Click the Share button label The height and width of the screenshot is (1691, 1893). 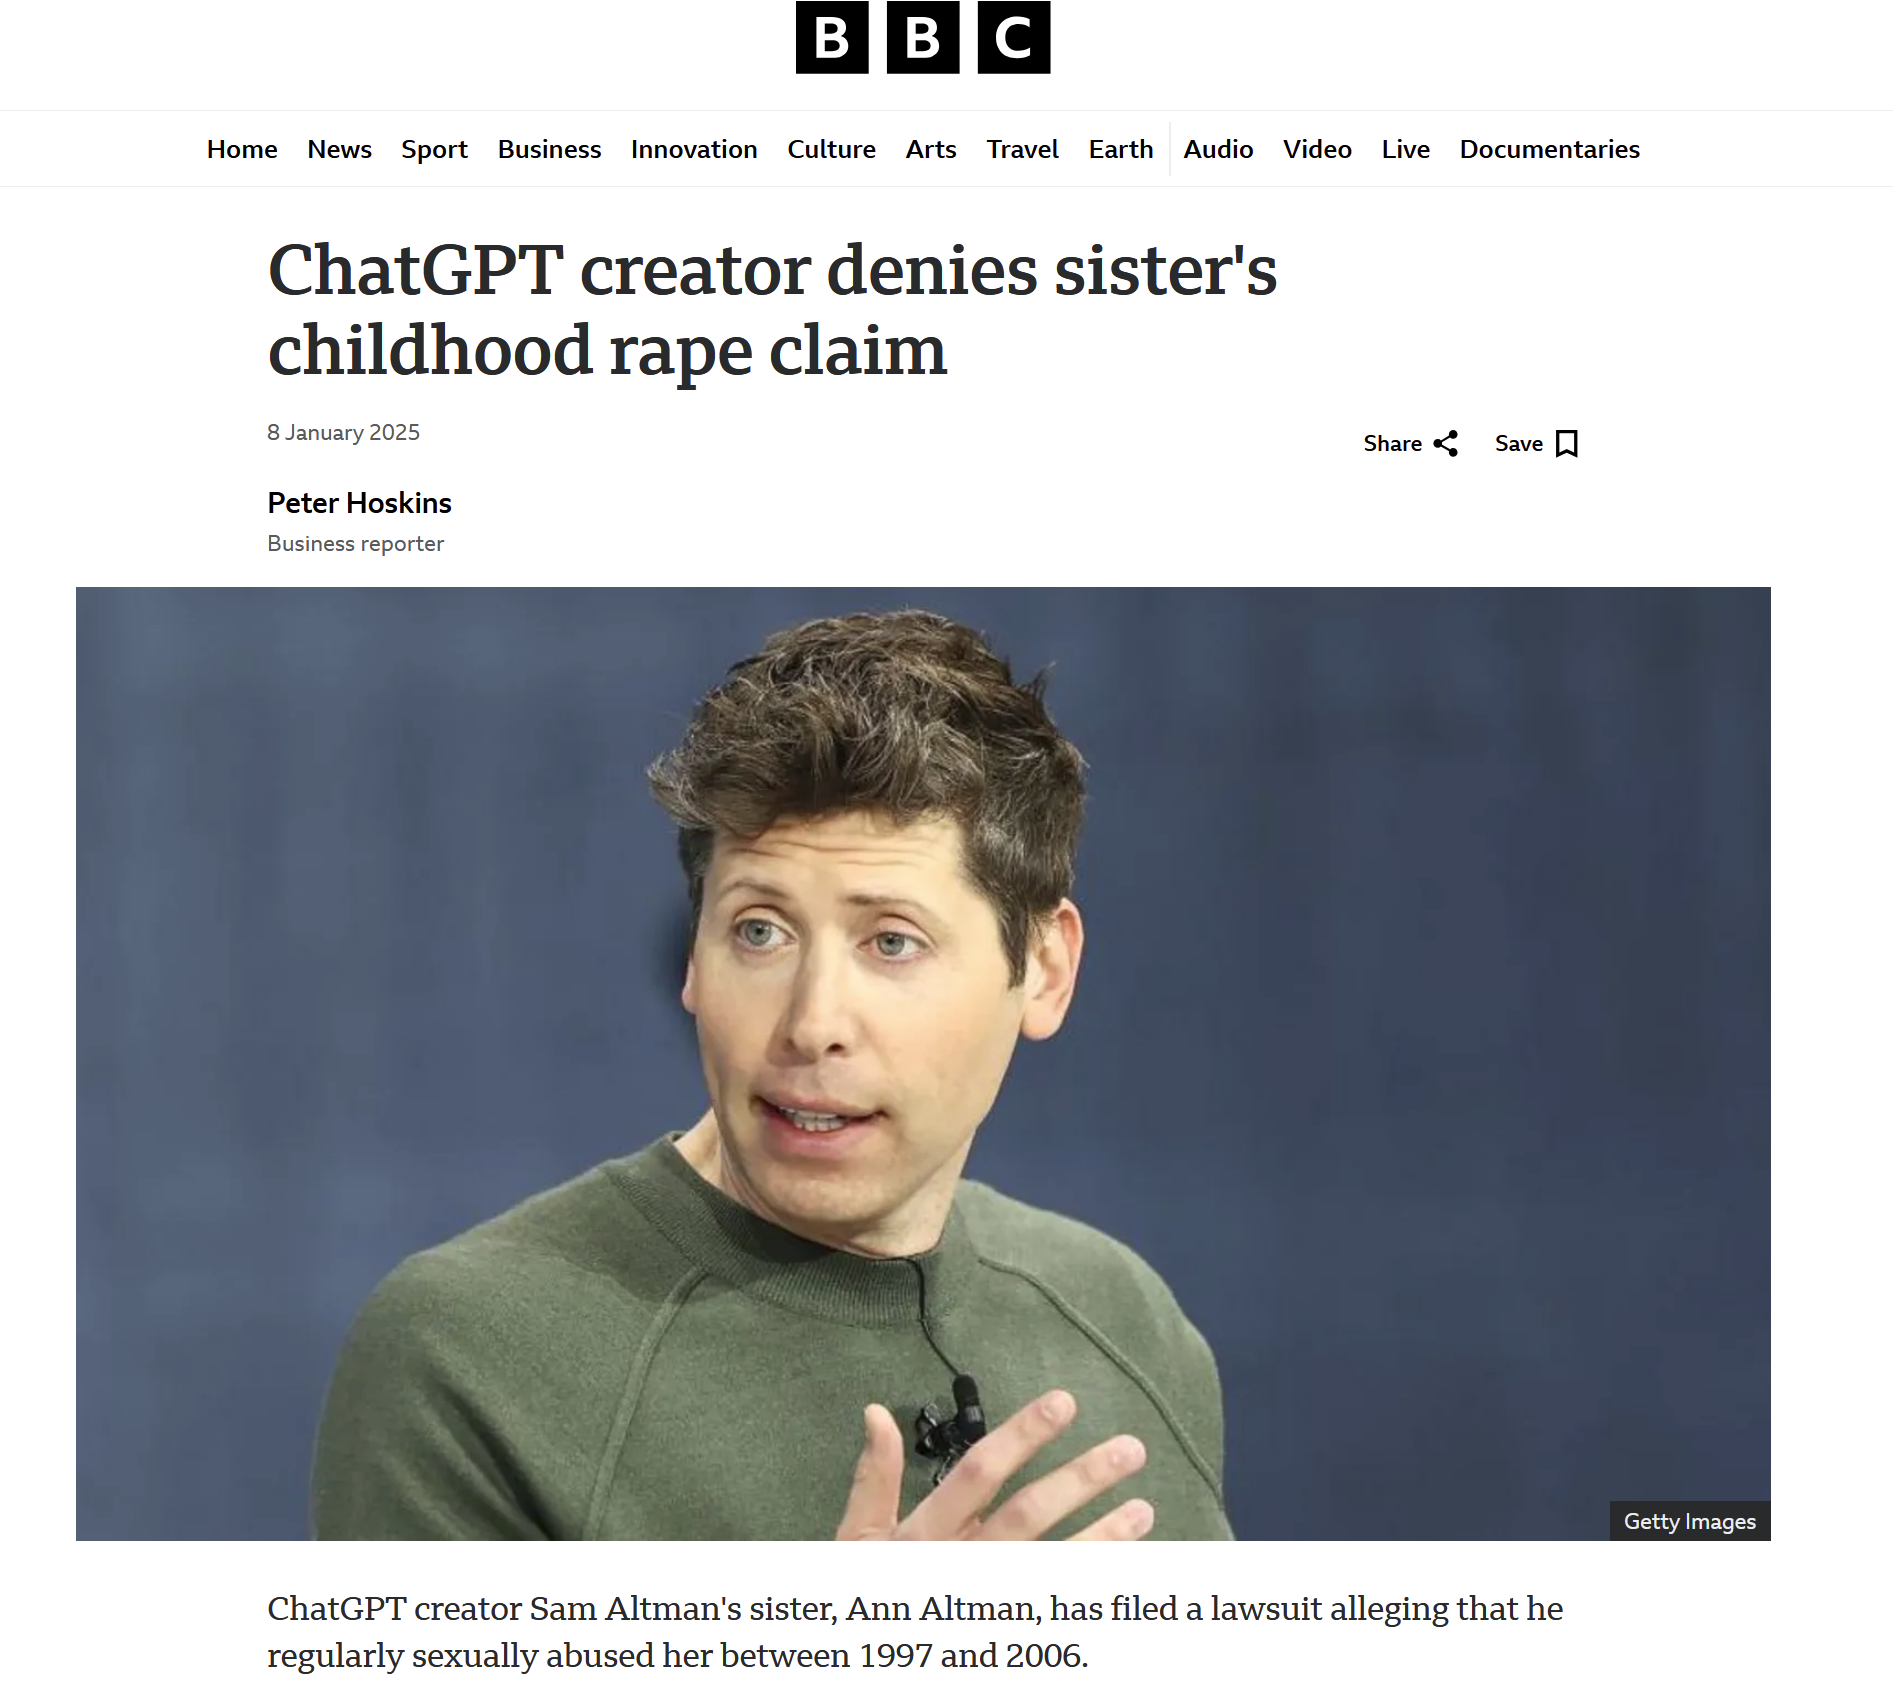coord(1392,443)
